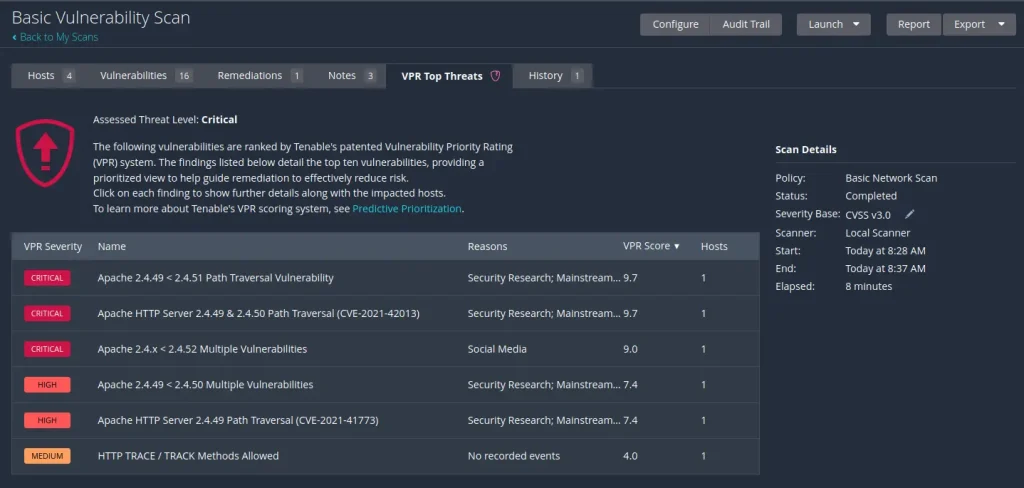Go to the History tab
Screen dimensions: 1024x488
[546, 76]
